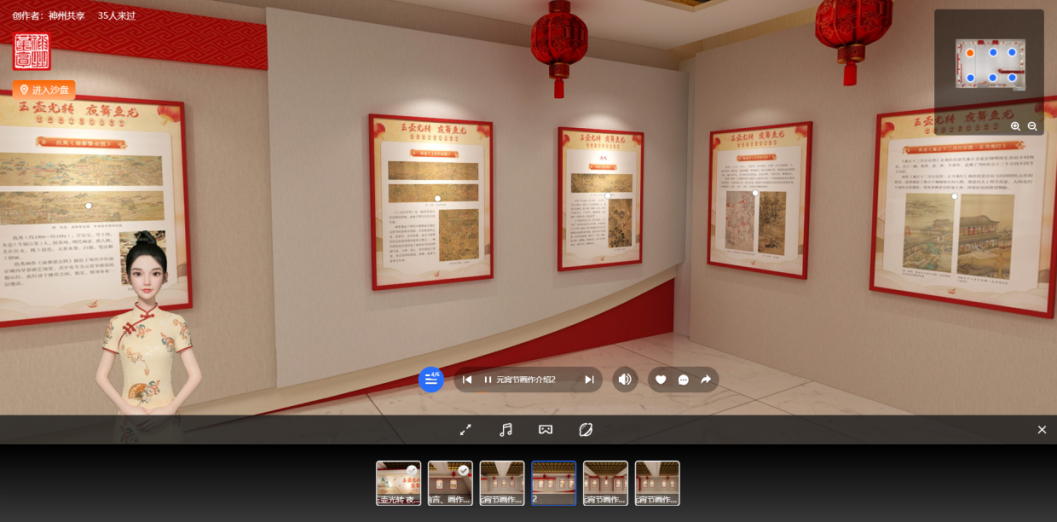
Task: Enable VR headset mode icon
Action: [545, 430]
